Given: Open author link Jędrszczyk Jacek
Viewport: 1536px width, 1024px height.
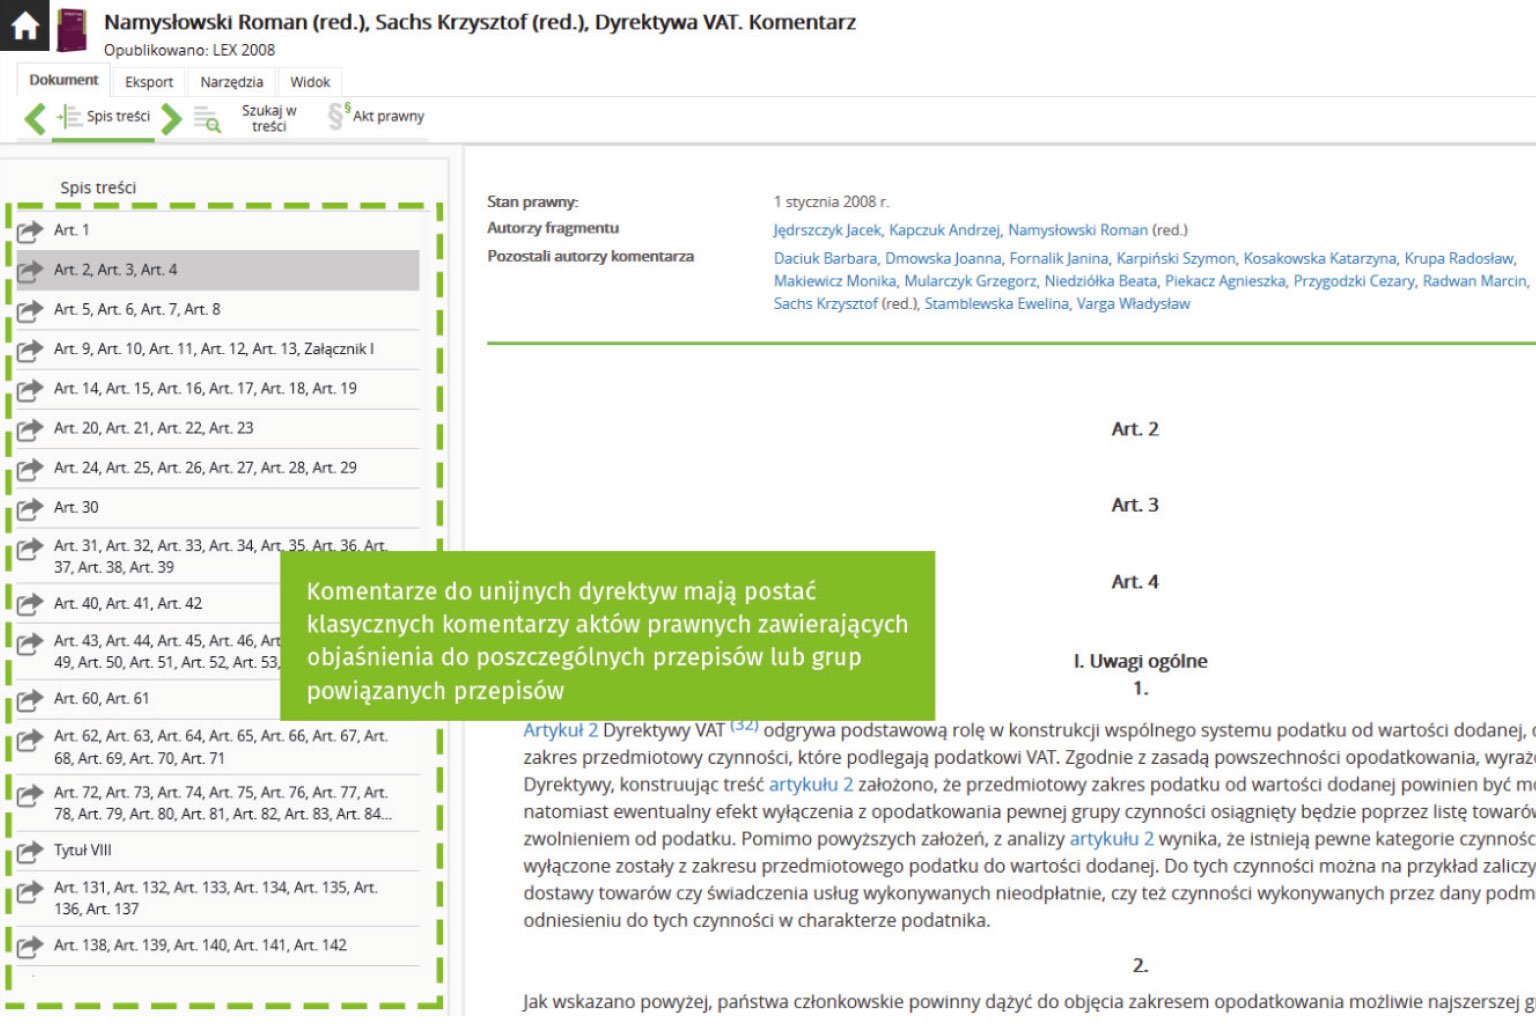Looking at the screenshot, I should coord(827,230).
